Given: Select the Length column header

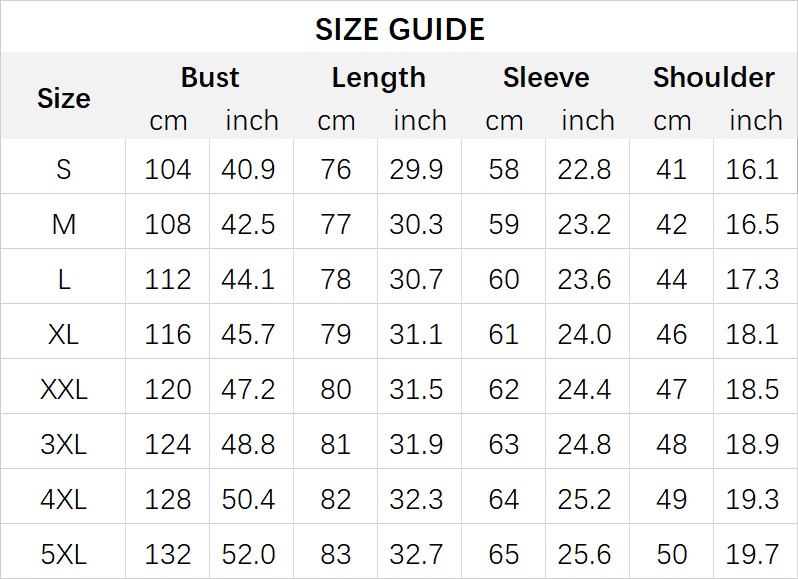Looking at the screenshot, I should 378,78.
